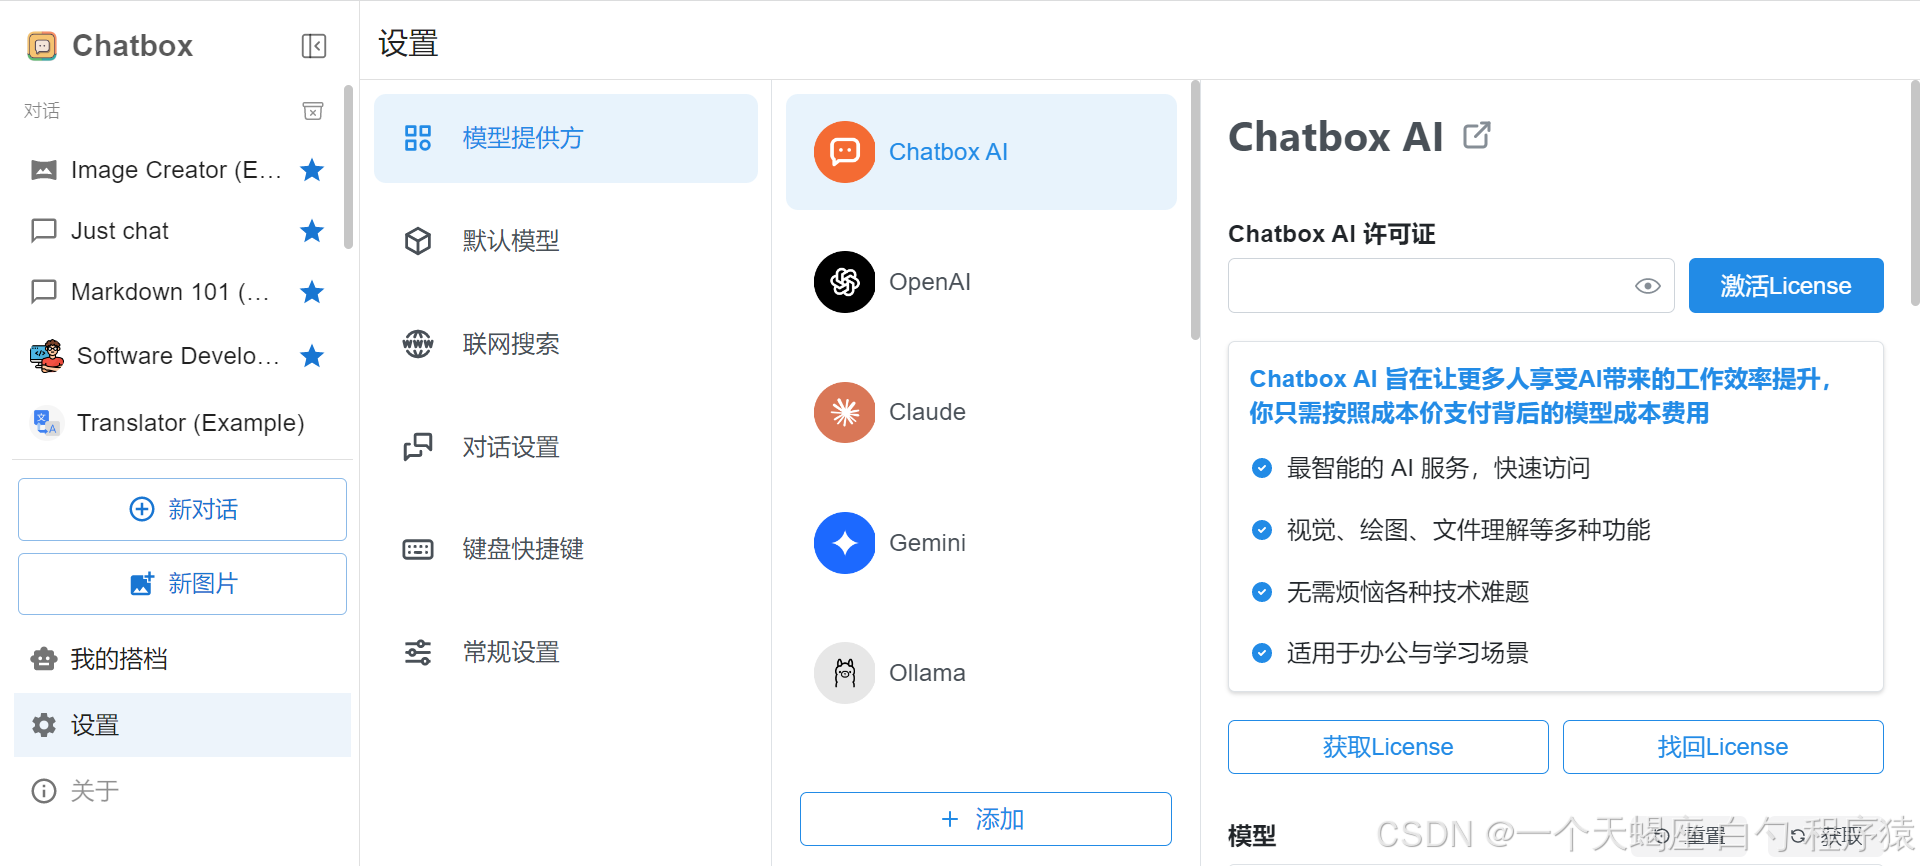Open the Software Developer conversation
This screenshot has height=866, width=1920.
(x=182, y=356)
